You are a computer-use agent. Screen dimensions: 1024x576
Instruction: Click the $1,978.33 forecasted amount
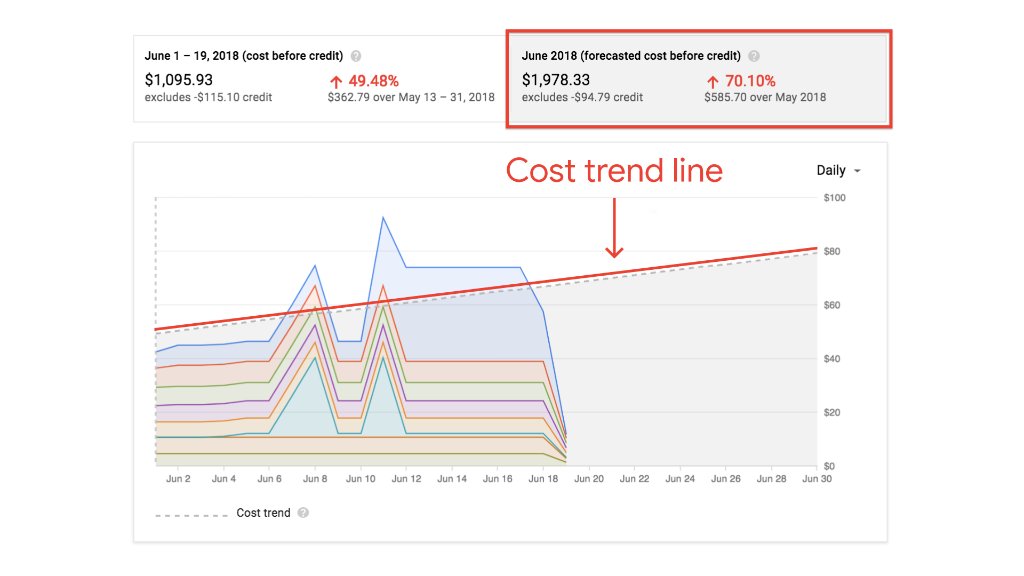pyautogui.click(x=556, y=80)
